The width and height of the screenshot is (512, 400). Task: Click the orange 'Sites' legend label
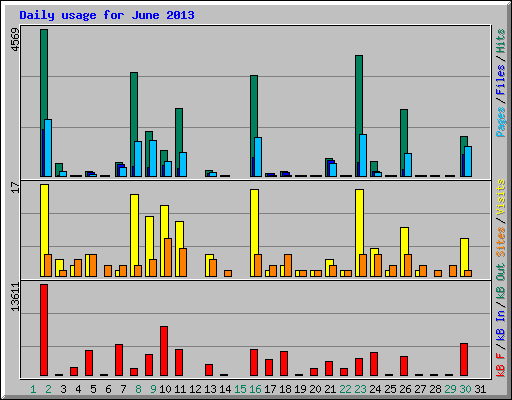501,242
